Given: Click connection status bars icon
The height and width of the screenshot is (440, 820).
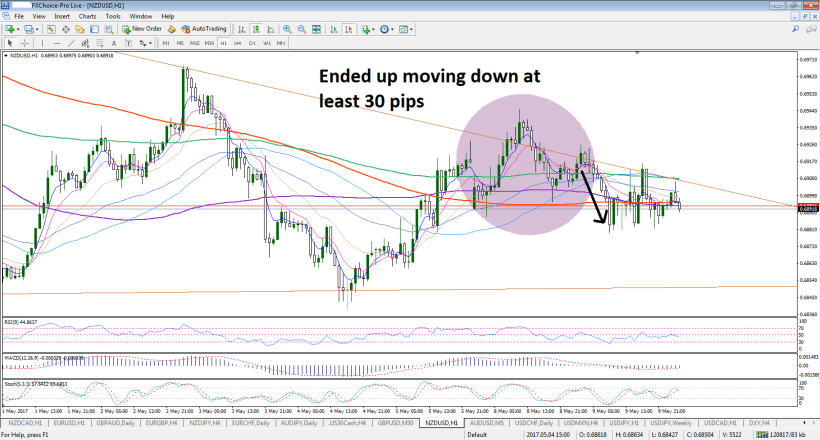Looking at the screenshot, I should point(762,435).
